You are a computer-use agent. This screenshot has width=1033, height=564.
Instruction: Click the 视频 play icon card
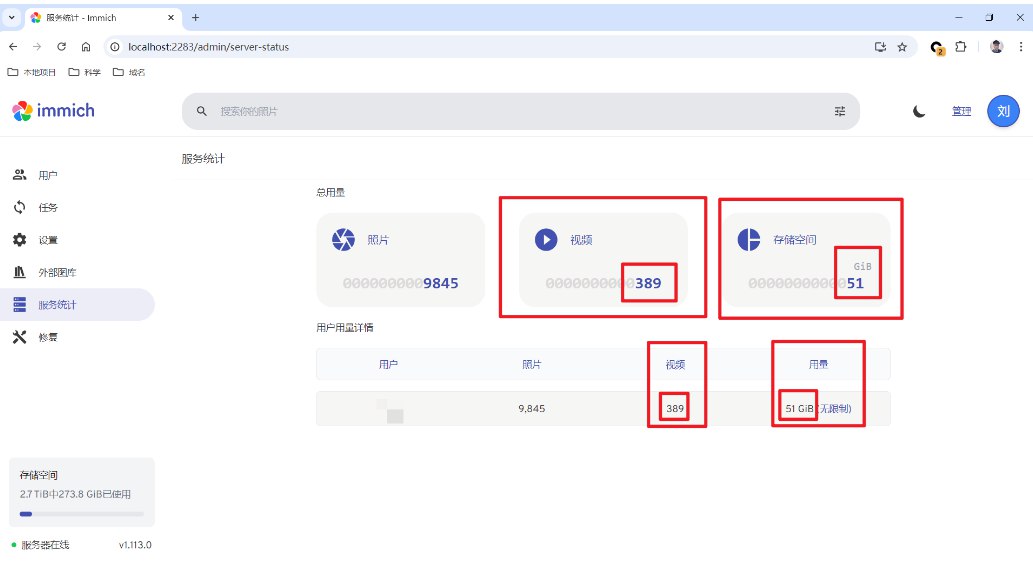(545, 240)
